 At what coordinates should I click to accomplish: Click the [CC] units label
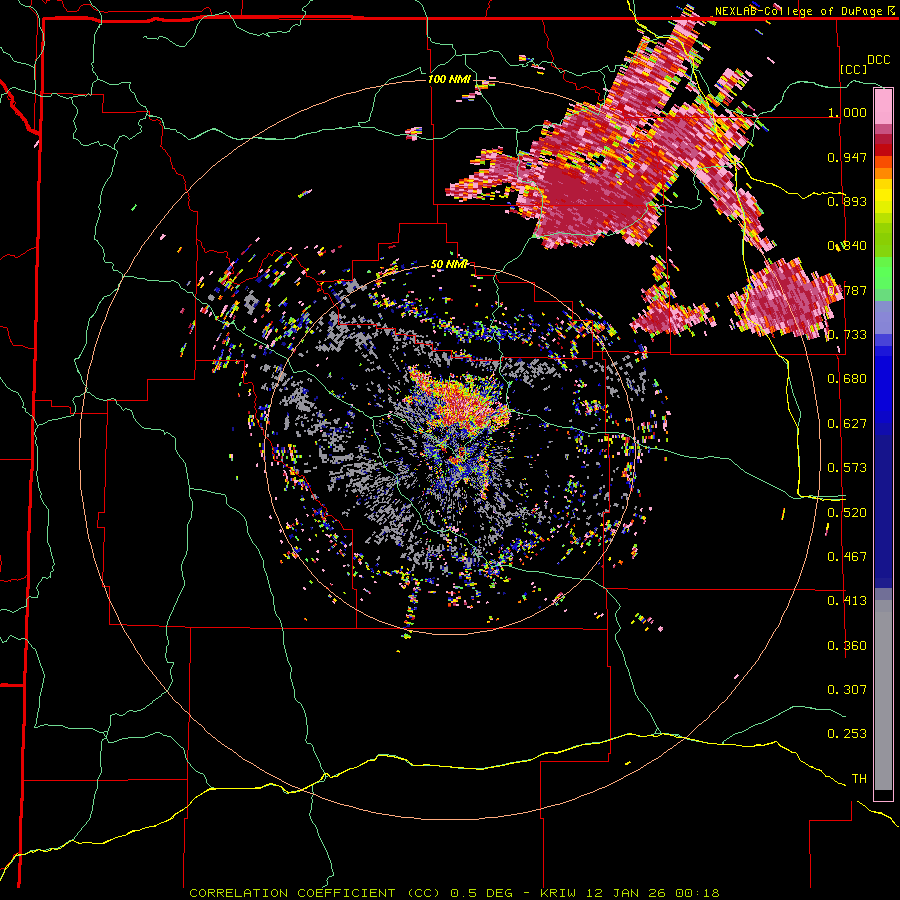tap(854, 69)
